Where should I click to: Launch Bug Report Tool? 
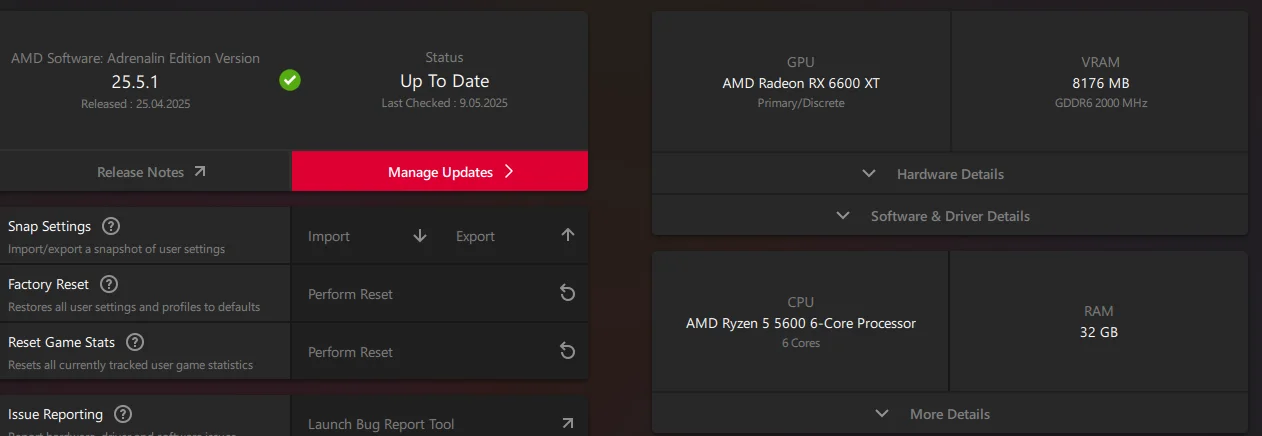tap(381, 424)
